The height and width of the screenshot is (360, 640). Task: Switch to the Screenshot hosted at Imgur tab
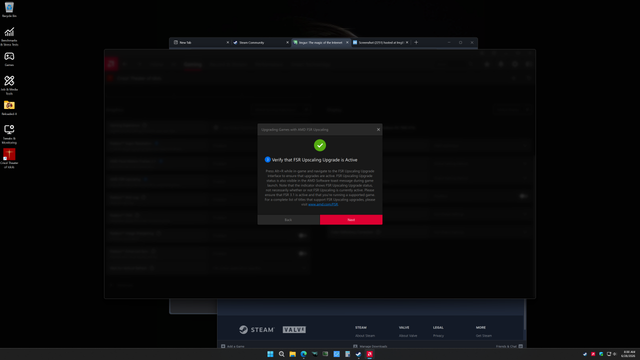point(379,42)
